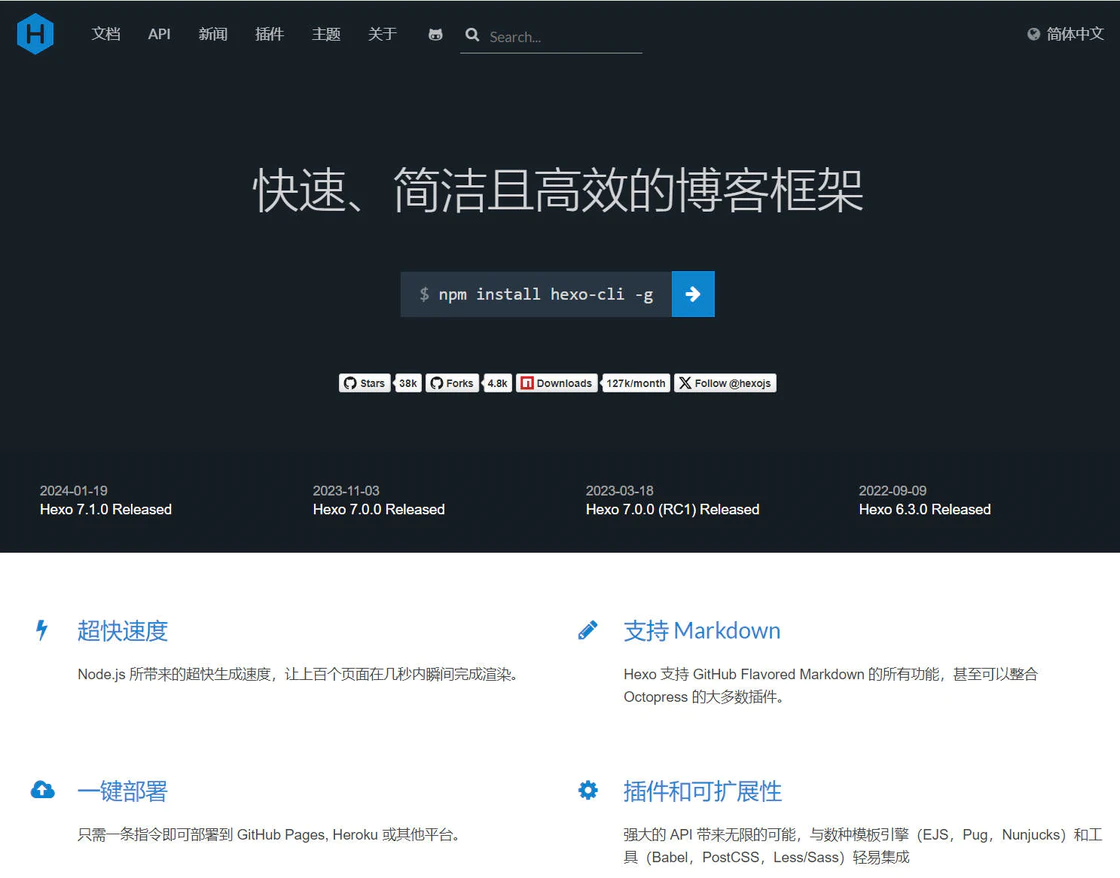The image size is (1120, 878).
Task: Click the 支持 Markdown heading
Action: pos(701,631)
